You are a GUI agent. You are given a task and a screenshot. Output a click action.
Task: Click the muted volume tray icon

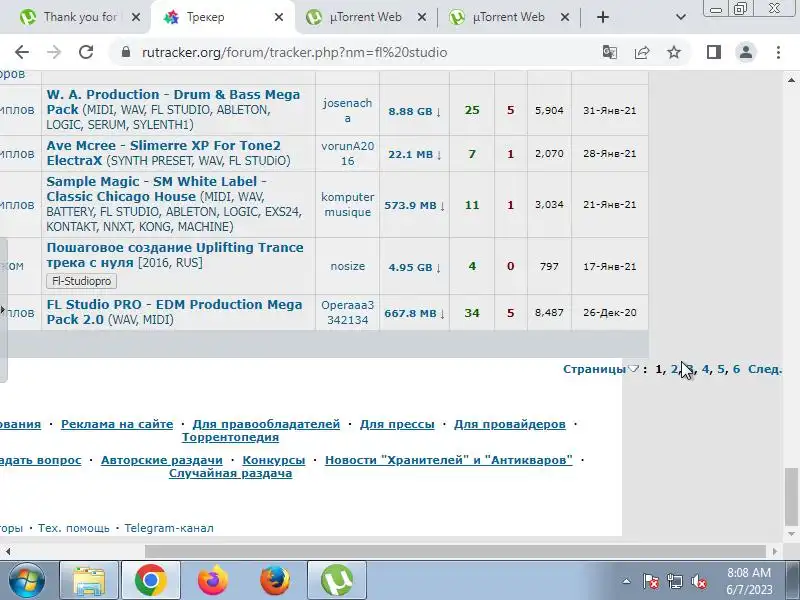pyautogui.click(x=698, y=581)
